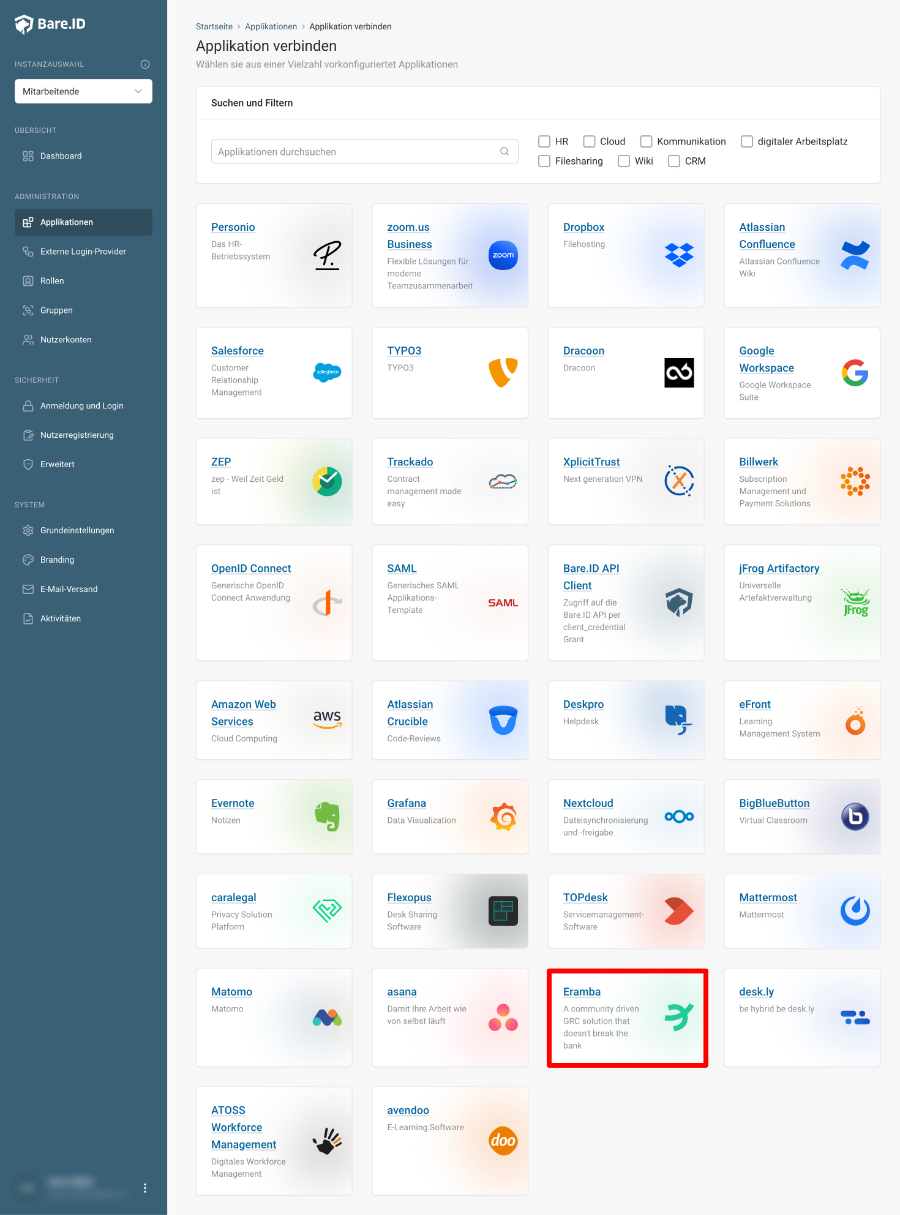Image resolution: width=900 pixels, height=1215 pixels.
Task: Open the desk.ly application link
Action: tap(757, 992)
